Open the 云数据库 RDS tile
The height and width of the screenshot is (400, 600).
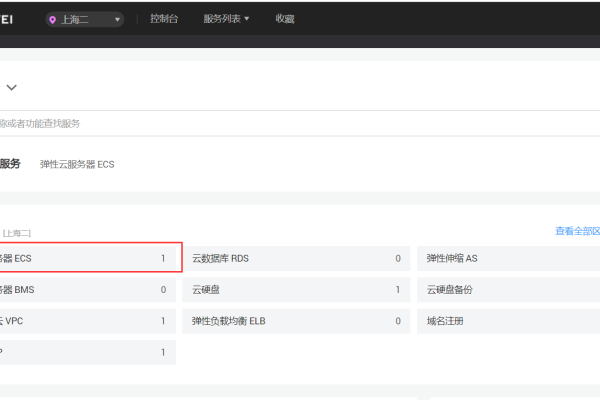point(295,258)
